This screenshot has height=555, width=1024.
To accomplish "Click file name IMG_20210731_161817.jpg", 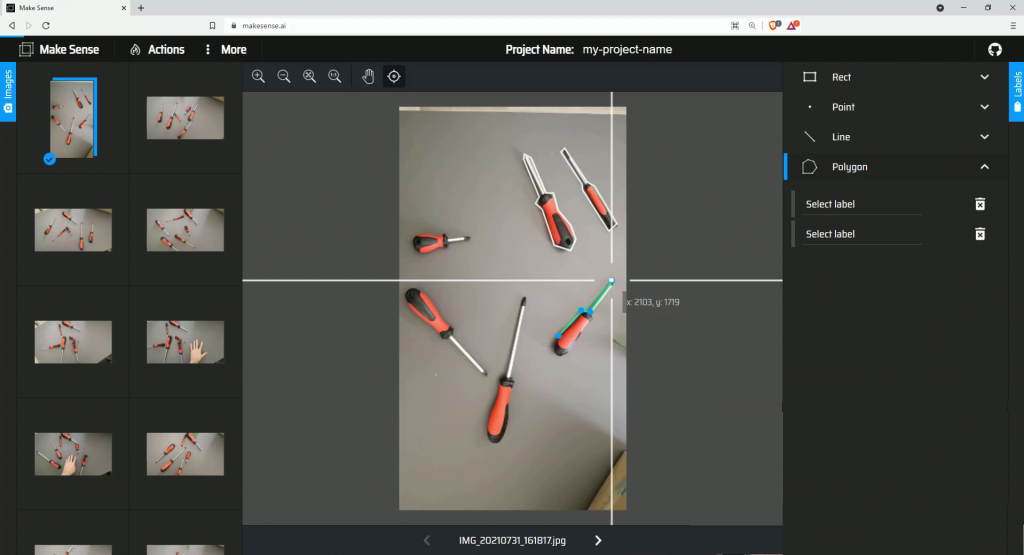I will 513,541.
